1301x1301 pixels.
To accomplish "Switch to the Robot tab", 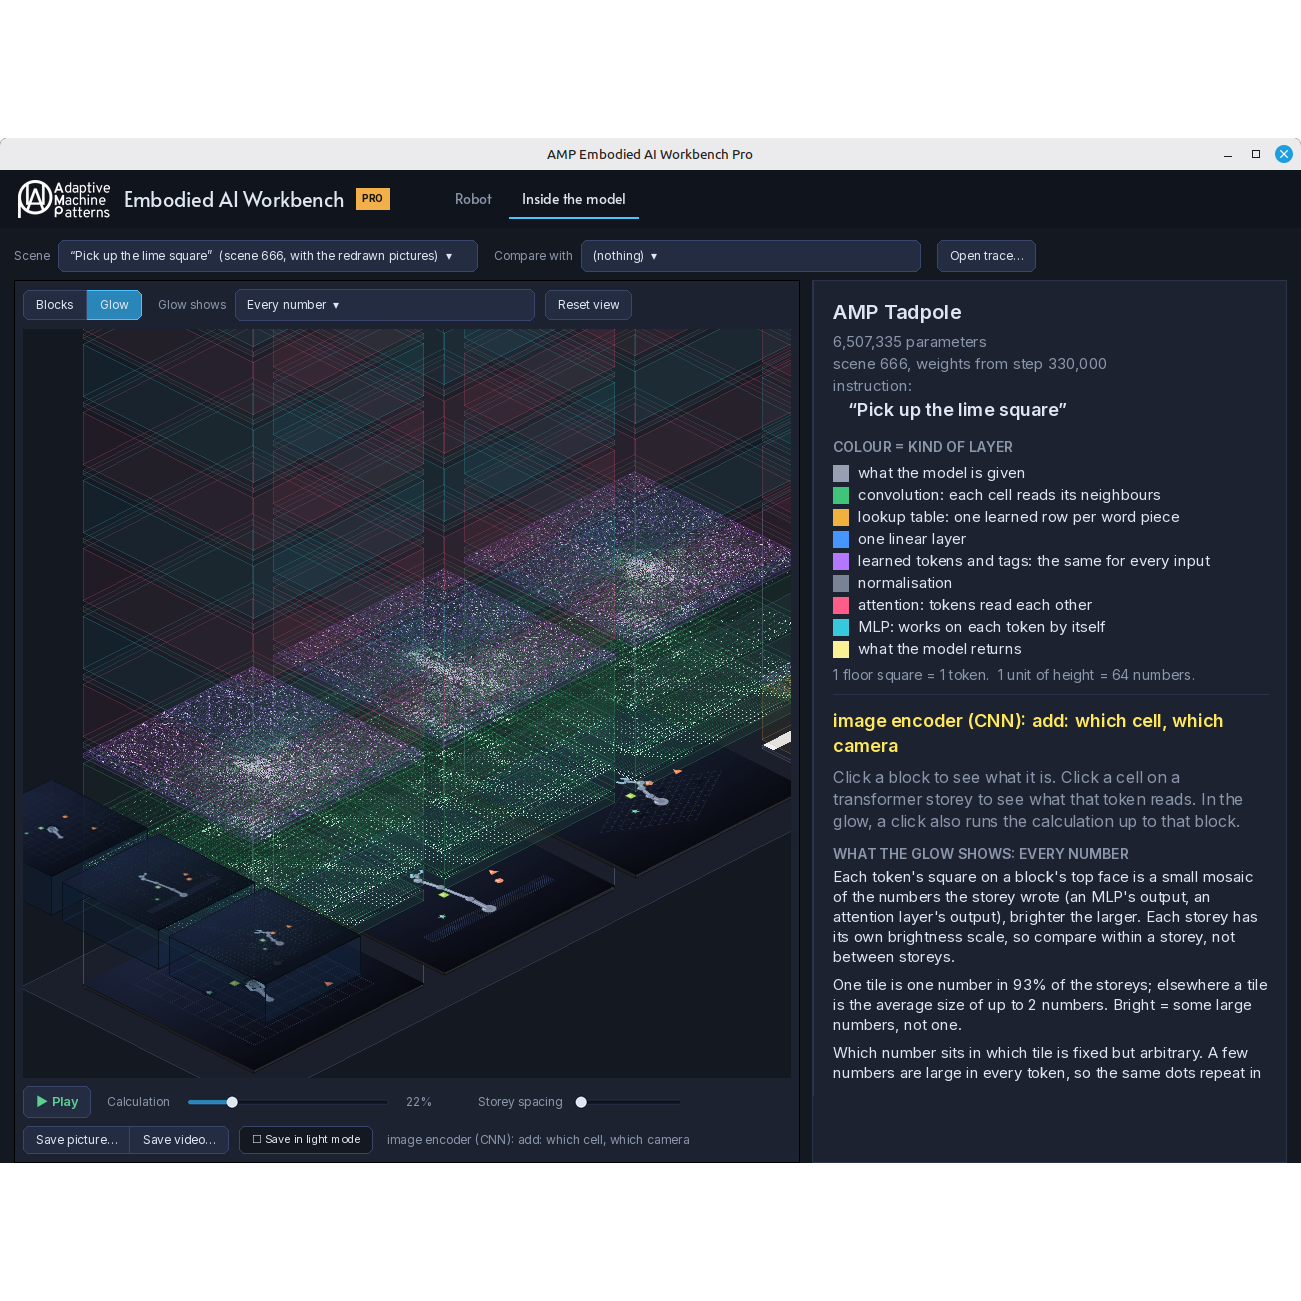I will tap(473, 199).
